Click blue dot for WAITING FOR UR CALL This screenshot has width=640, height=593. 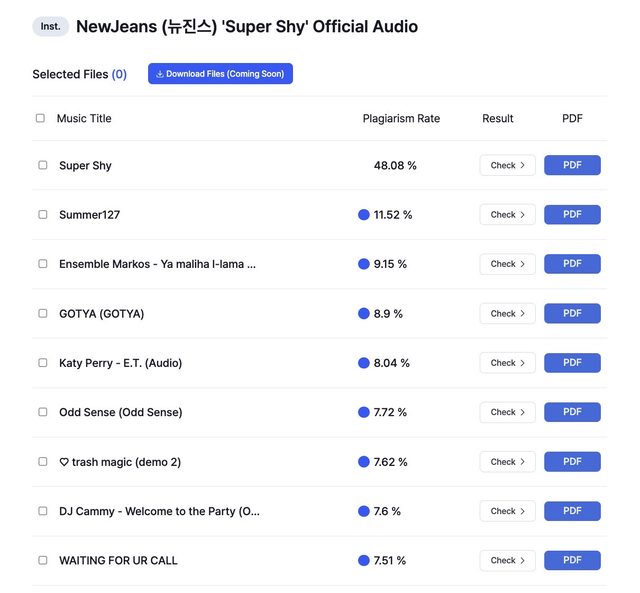(364, 561)
